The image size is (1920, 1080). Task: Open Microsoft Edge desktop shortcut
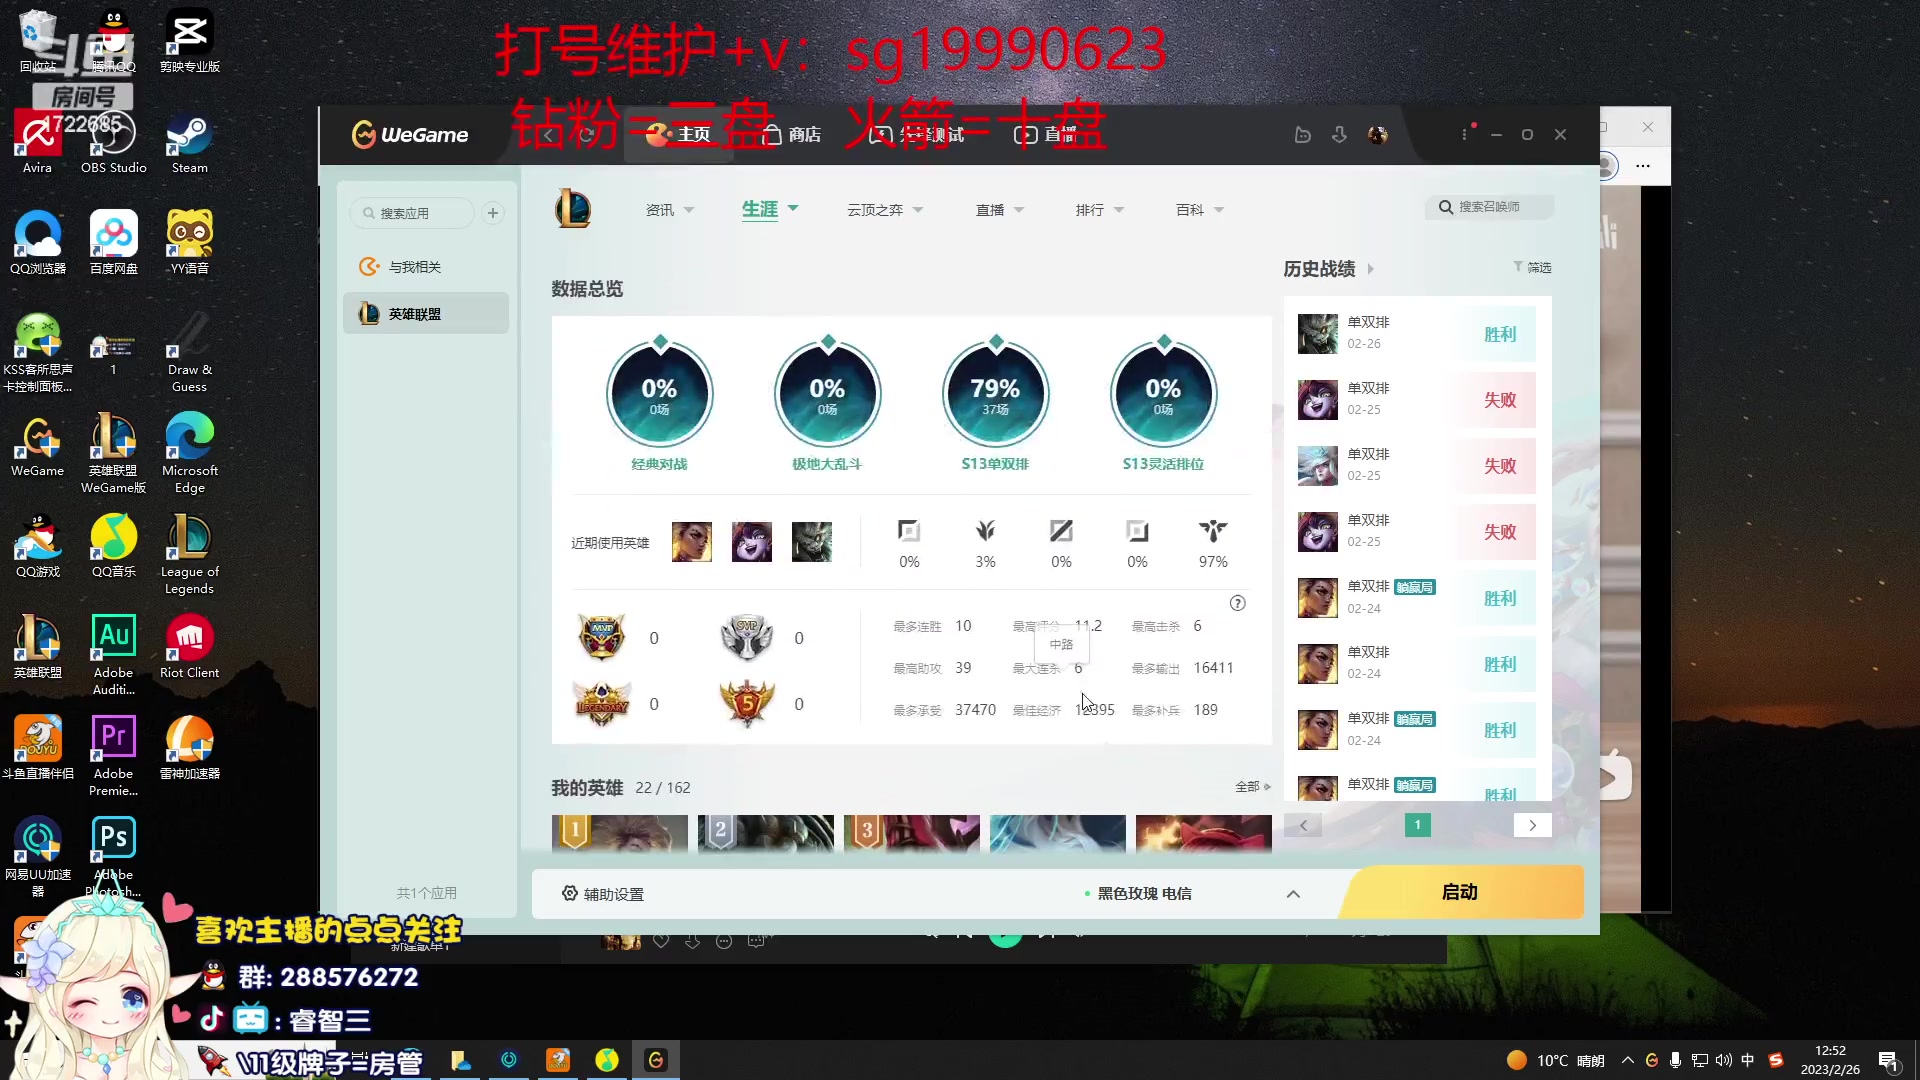point(189,452)
